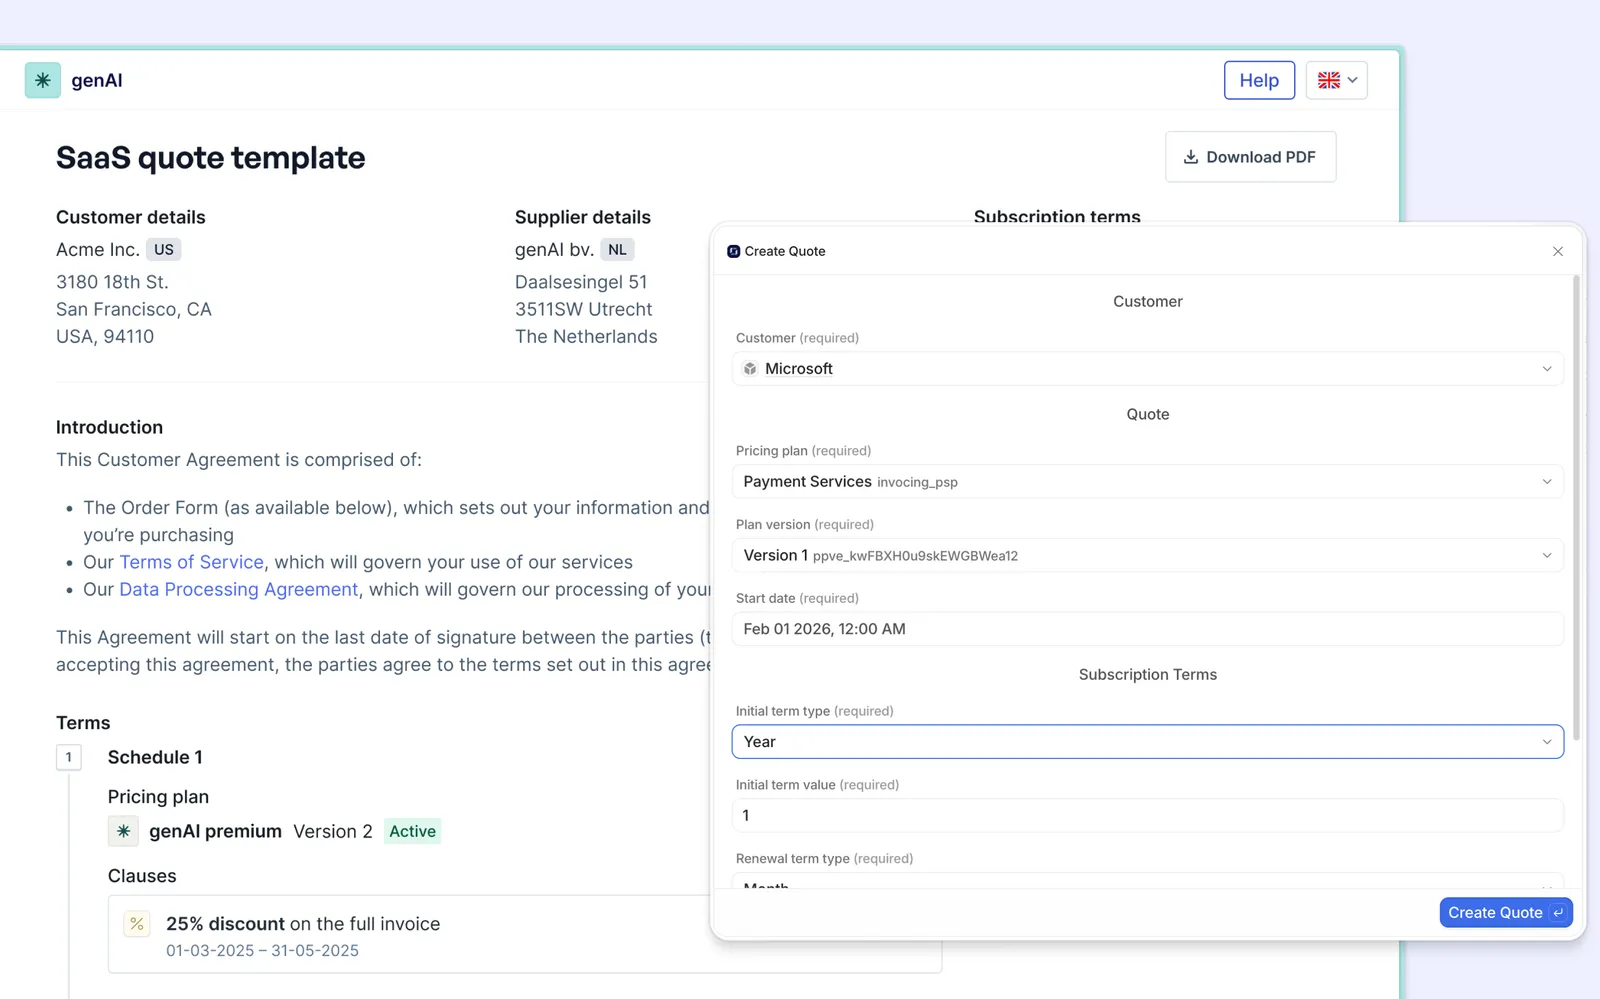The height and width of the screenshot is (999, 1600).
Task: Download the quote as PDF
Action: click(1250, 157)
